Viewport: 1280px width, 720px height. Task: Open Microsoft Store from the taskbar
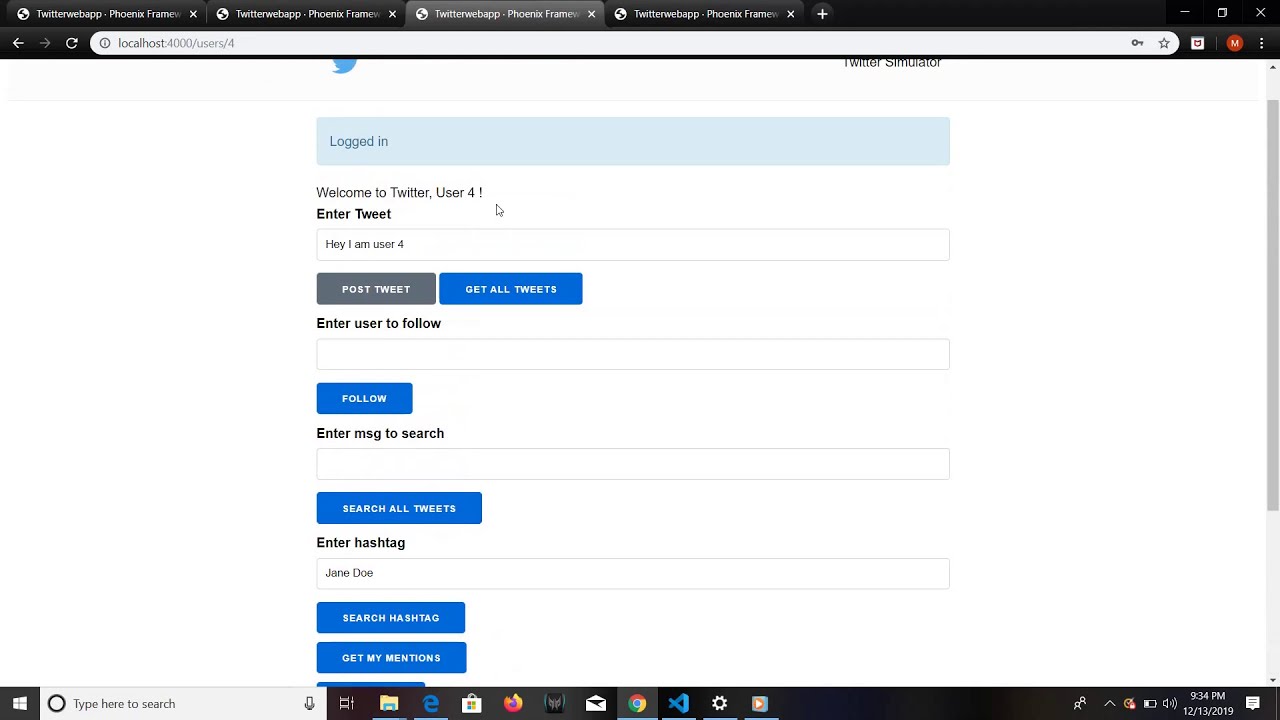pyautogui.click(x=471, y=704)
